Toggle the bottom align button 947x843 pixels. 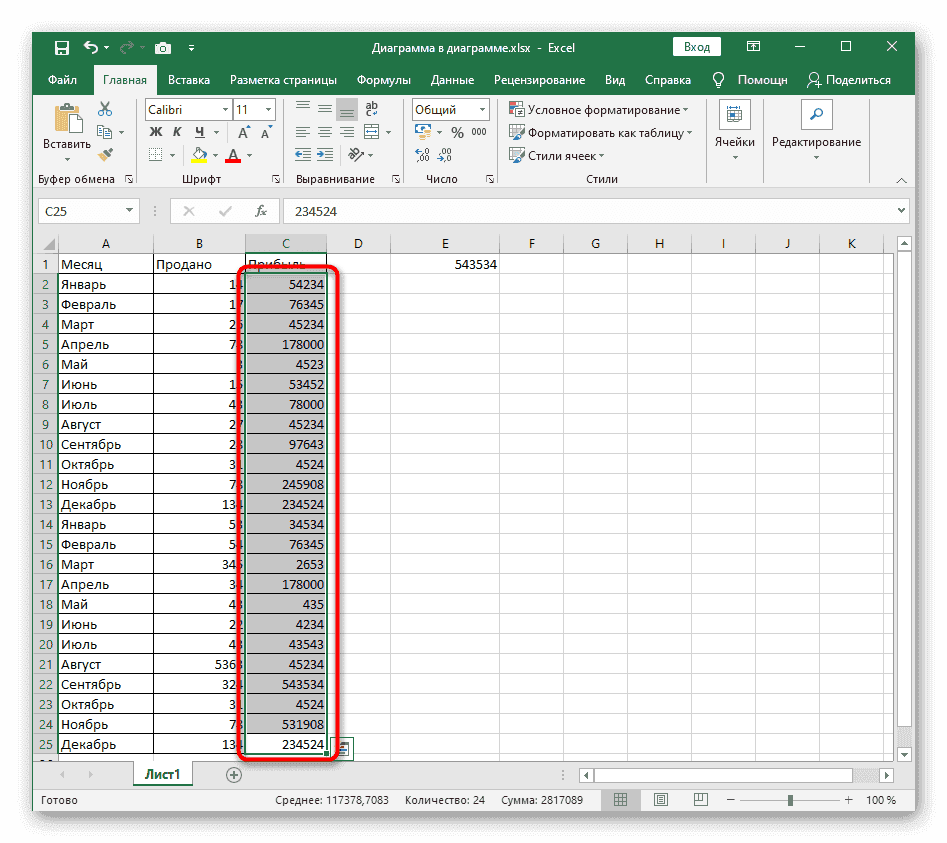pyautogui.click(x=346, y=110)
